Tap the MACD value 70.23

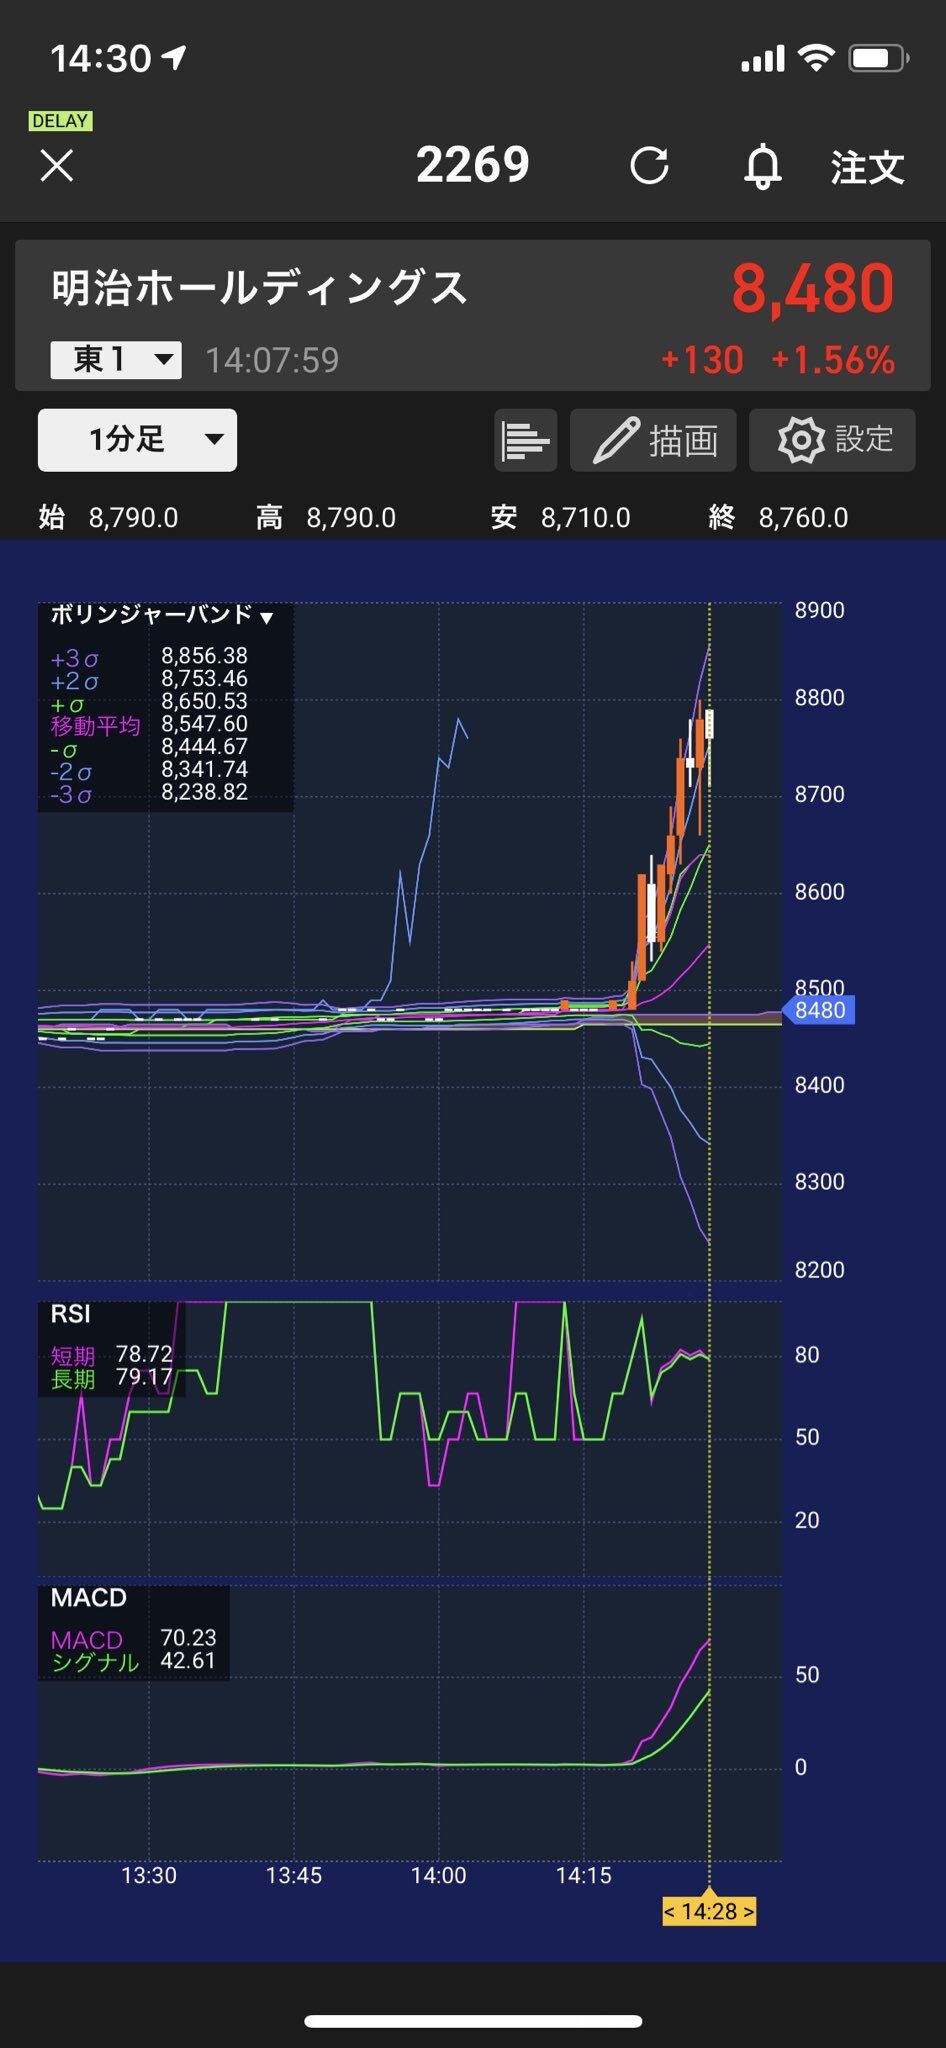click(x=188, y=1637)
